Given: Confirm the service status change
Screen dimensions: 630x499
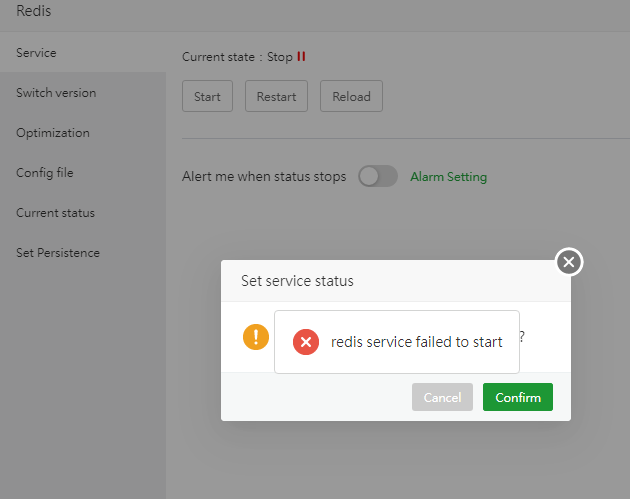Looking at the screenshot, I should pos(518,397).
